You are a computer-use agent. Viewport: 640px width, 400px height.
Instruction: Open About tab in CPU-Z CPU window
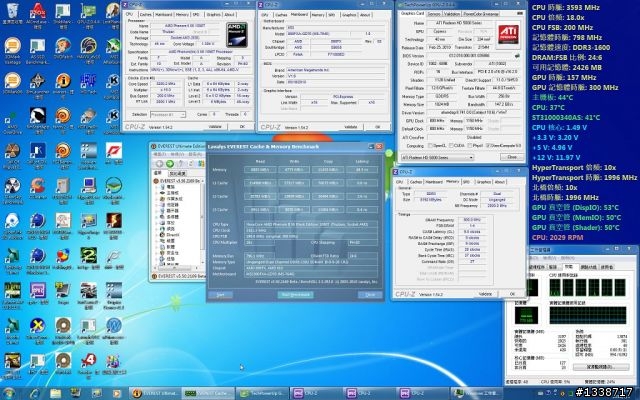[229, 15]
